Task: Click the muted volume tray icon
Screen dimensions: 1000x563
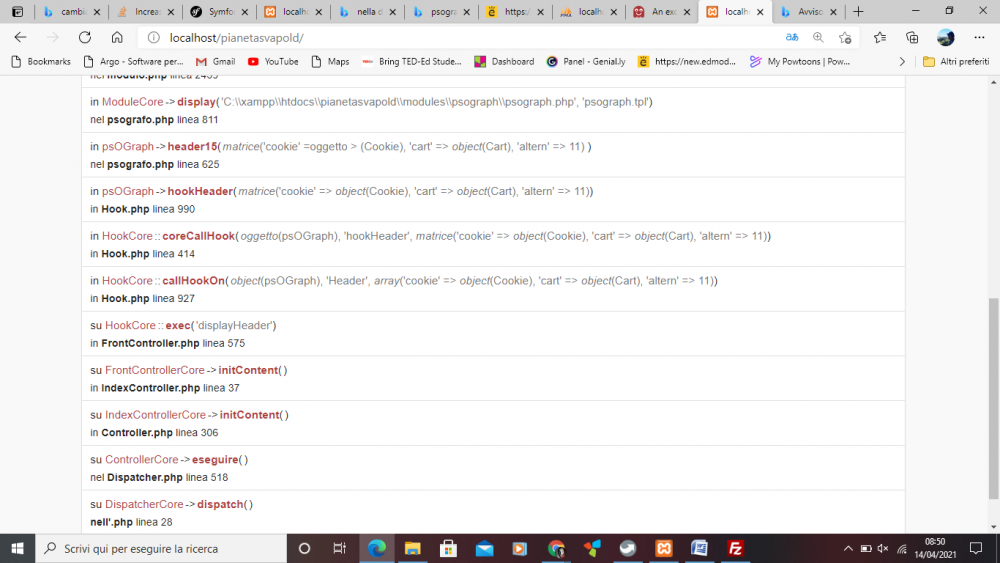Action: 883,548
